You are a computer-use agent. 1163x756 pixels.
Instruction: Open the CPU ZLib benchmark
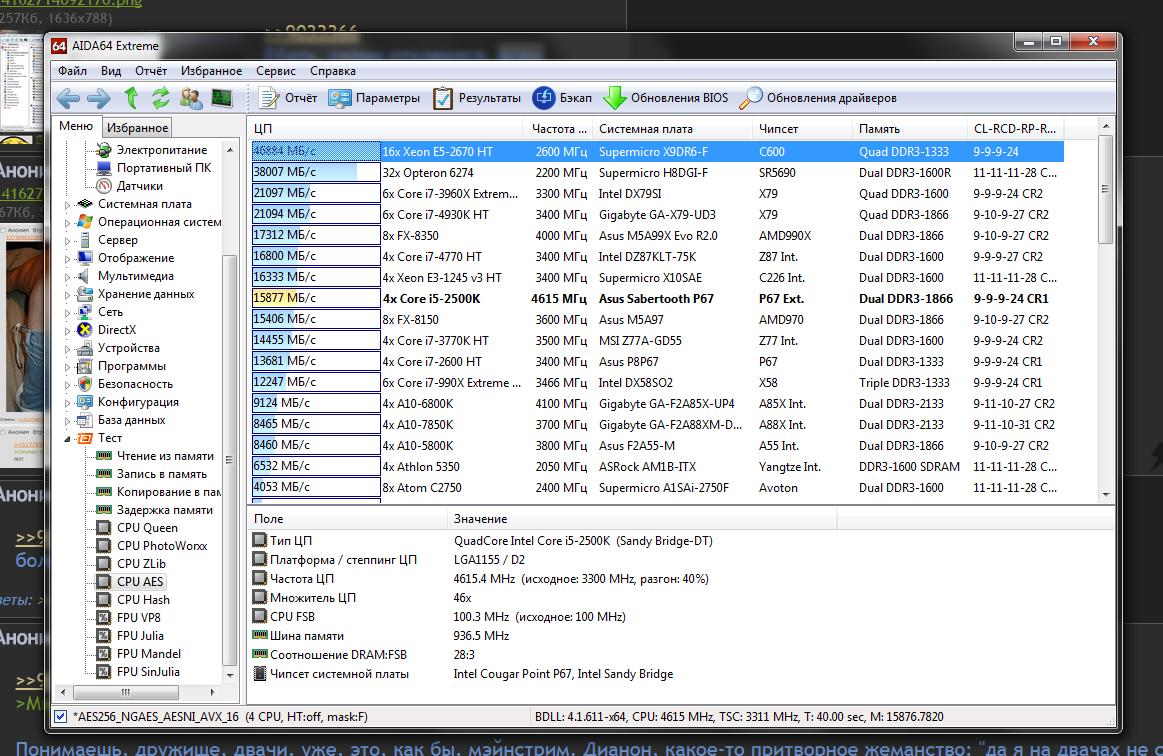(141, 564)
